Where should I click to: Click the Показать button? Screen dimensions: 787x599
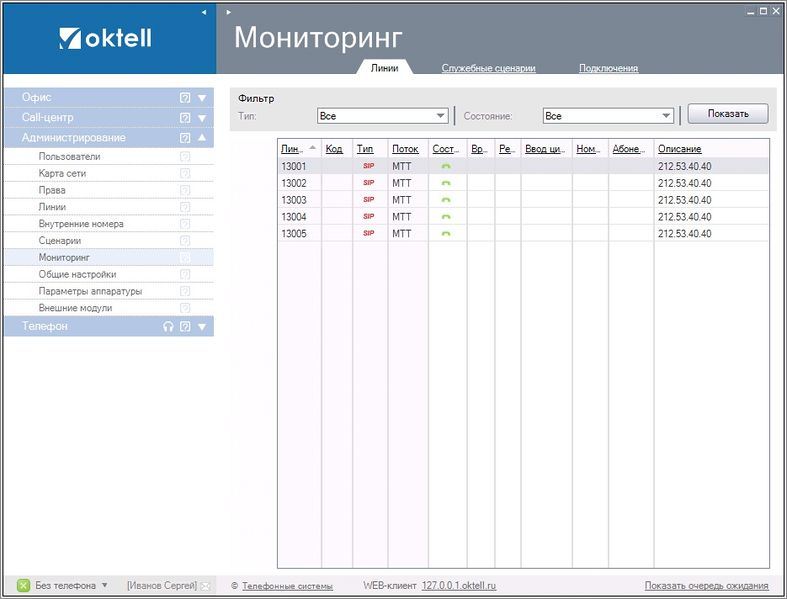click(x=728, y=114)
